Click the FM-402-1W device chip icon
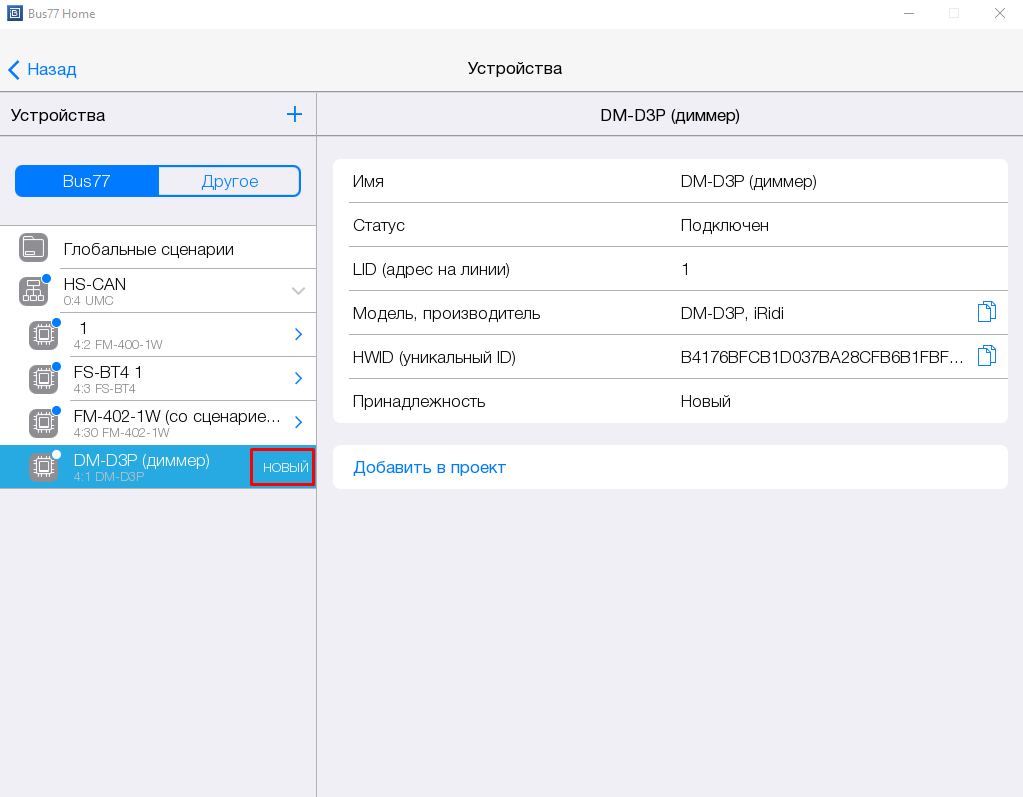 pyautogui.click(x=43, y=422)
